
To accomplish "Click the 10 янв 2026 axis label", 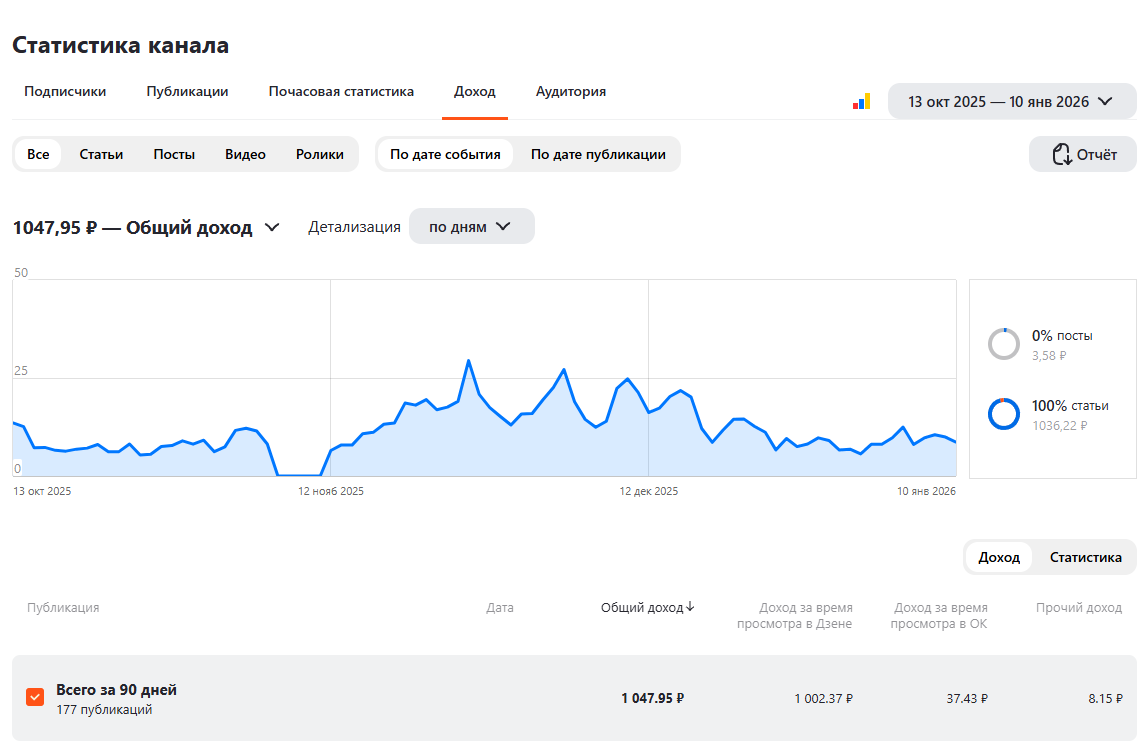I will pos(926,491).
